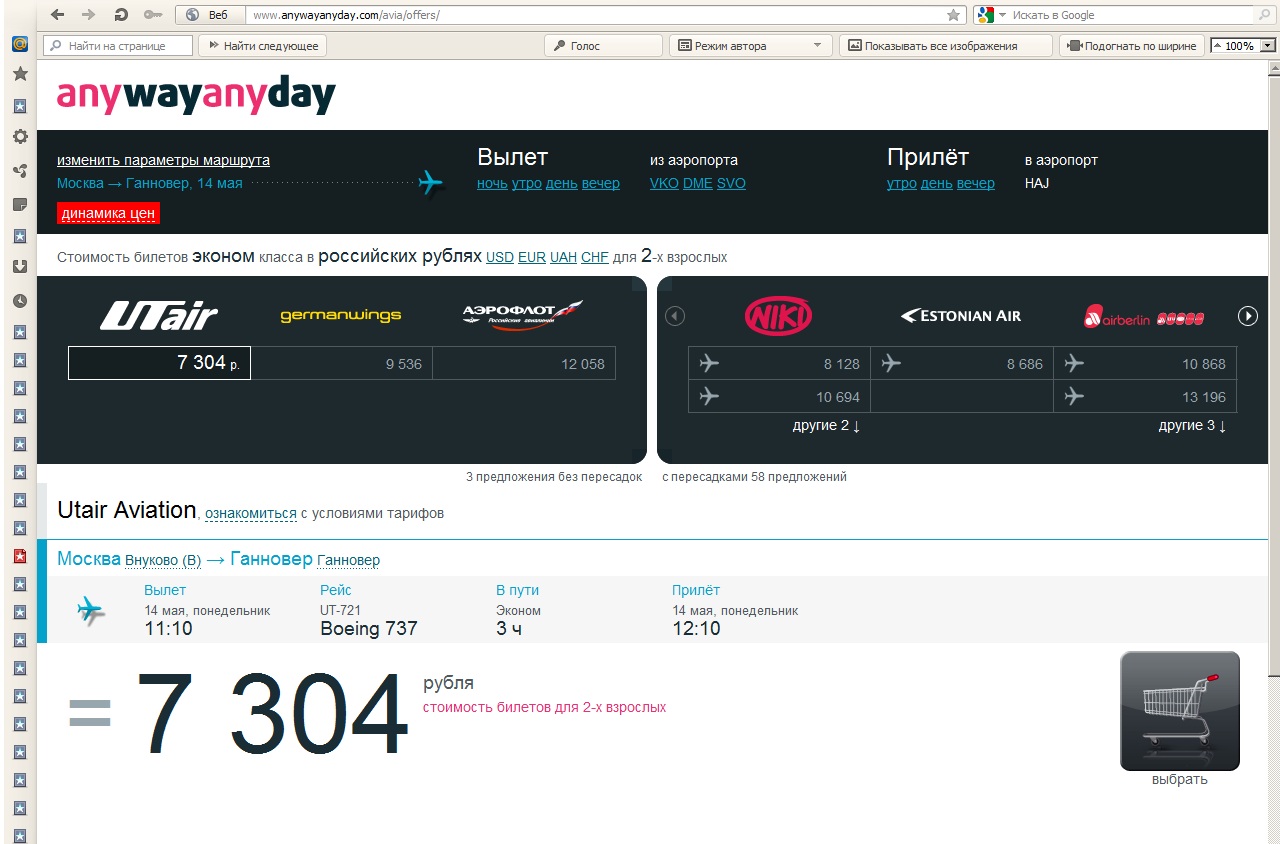The width and height of the screenshot is (1280, 844).
Task: Filter departure by ночь
Action: pos(492,184)
